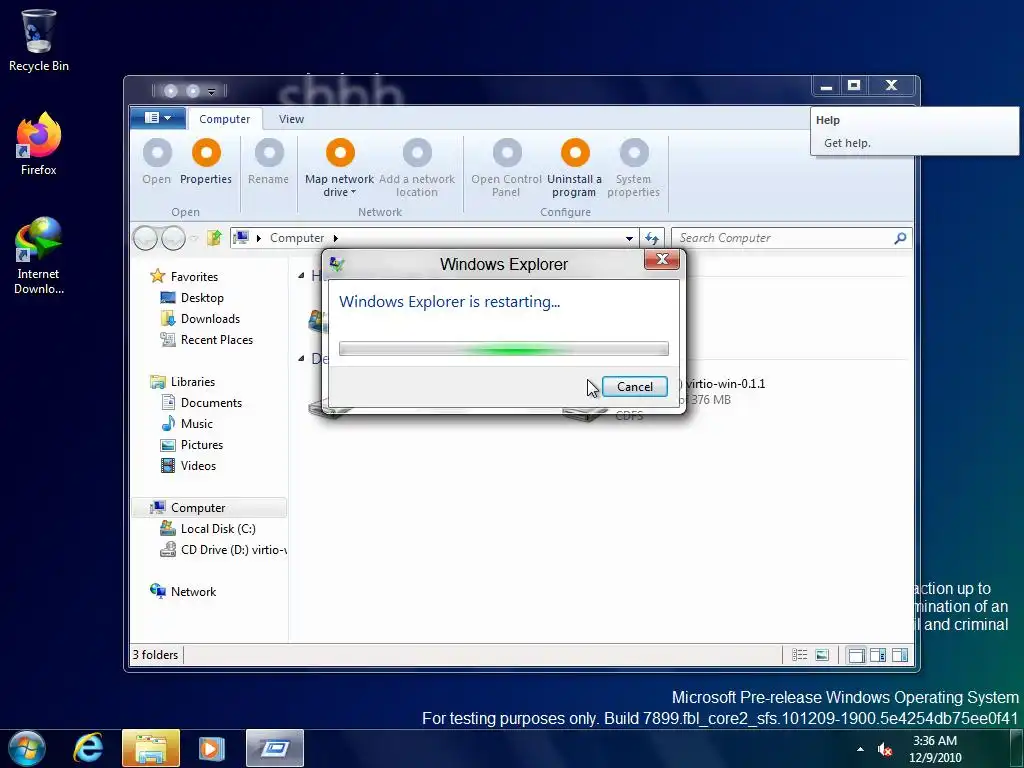The width and height of the screenshot is (1024, 768).
Task: Toggle the first pane button in the status bar
Action: point(856,654)
